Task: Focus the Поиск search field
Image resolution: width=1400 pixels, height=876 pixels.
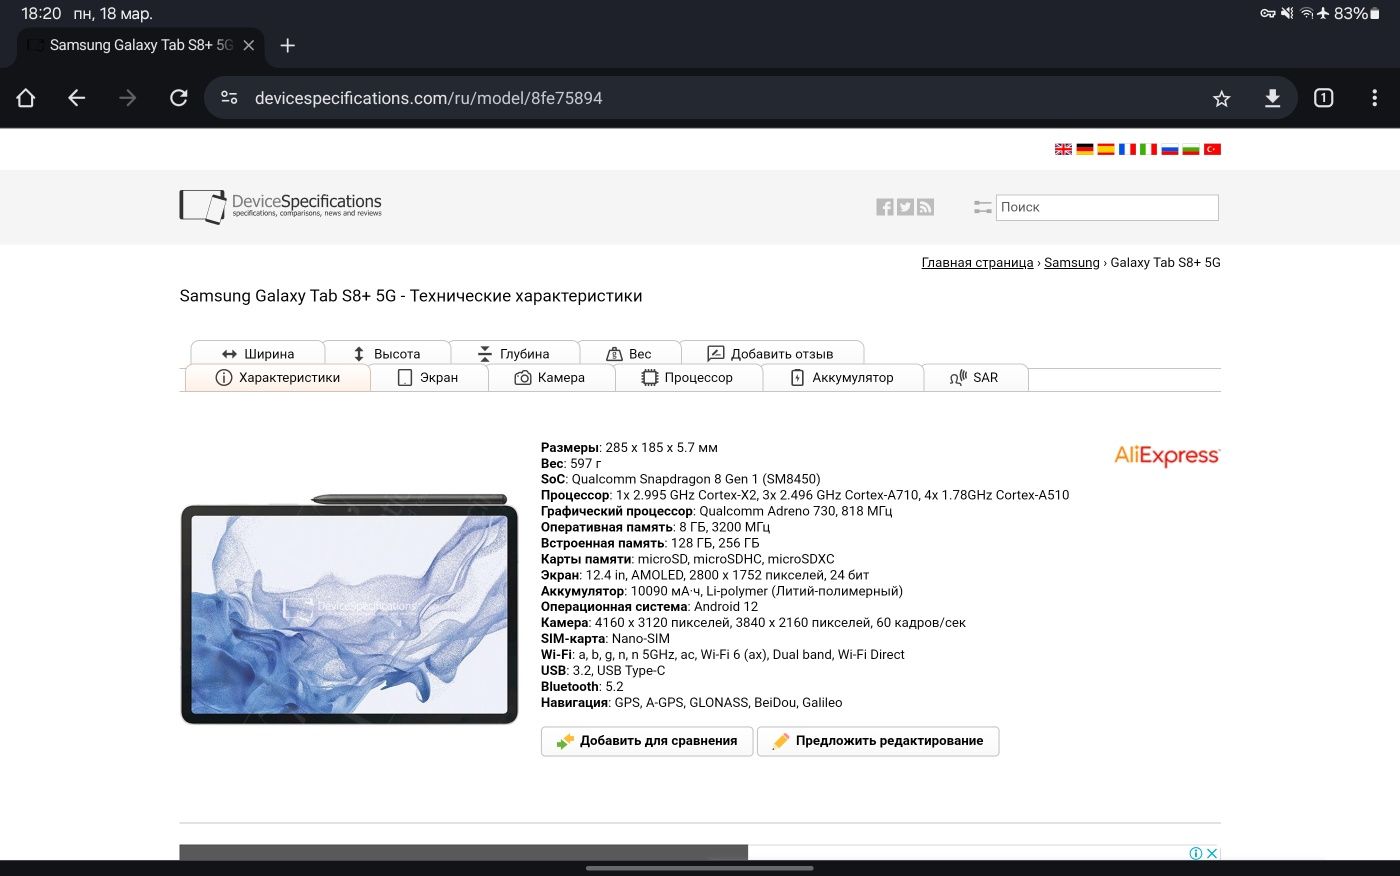Action: pyautogui.click(x=1107, y=207)
